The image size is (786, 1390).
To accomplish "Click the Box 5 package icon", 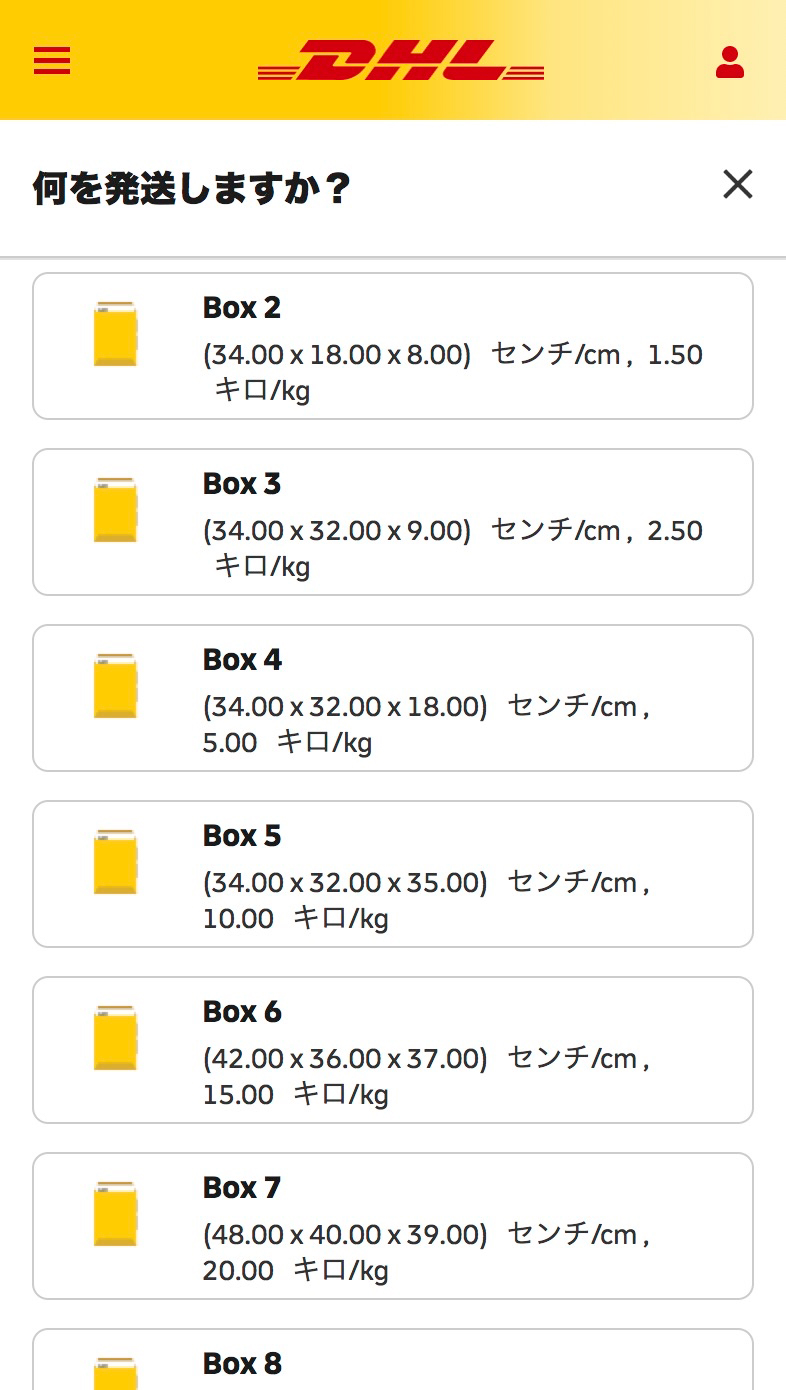I will click(x=115, y=862).
